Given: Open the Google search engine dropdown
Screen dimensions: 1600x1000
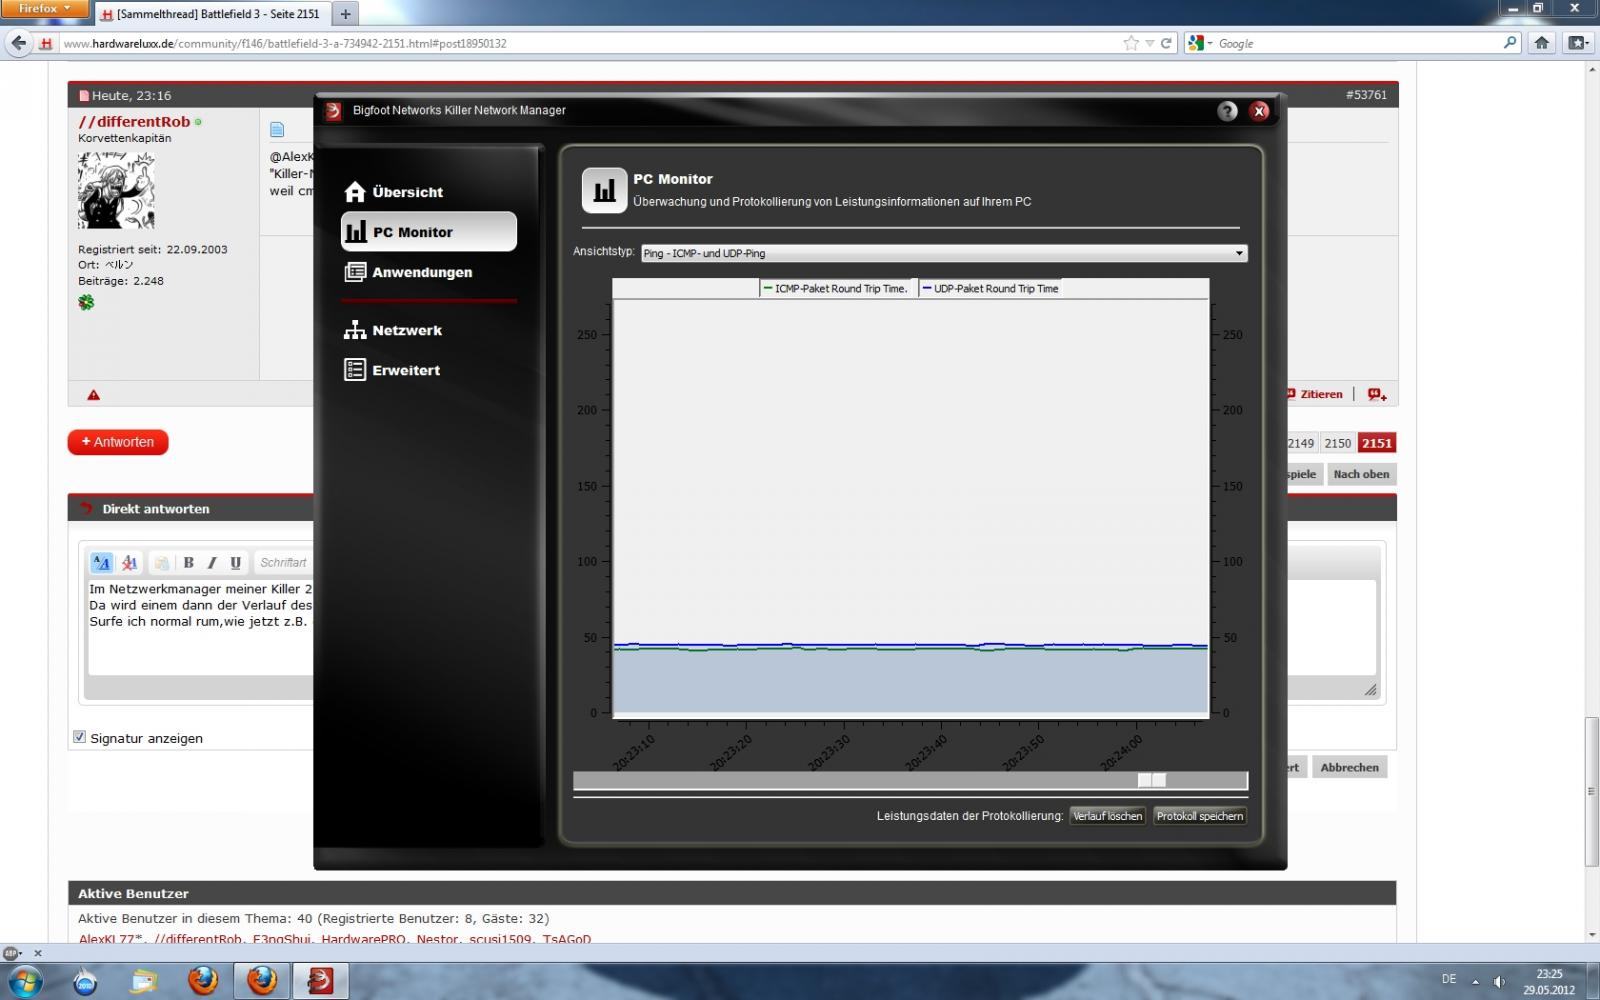Looking at the screenshot, I should tap(1200, 43).
